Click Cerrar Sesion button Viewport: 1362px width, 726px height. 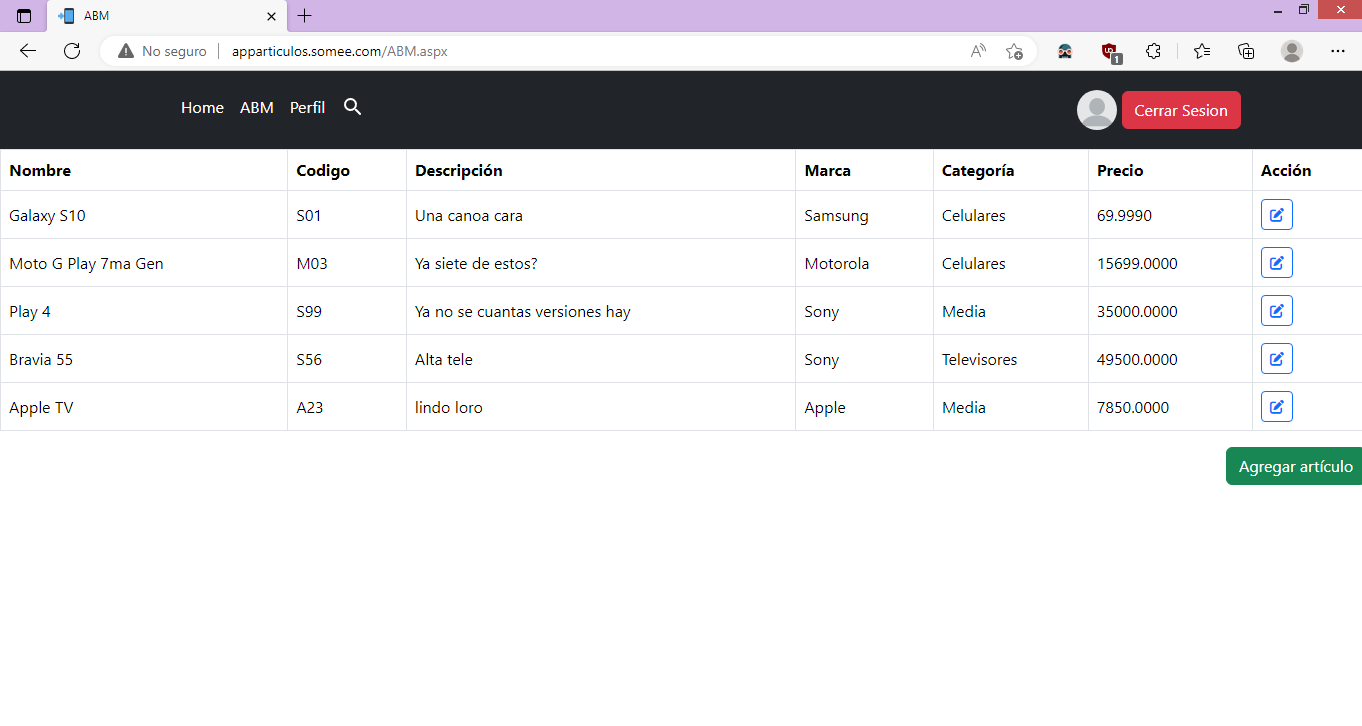click(x=1181, y=110)
